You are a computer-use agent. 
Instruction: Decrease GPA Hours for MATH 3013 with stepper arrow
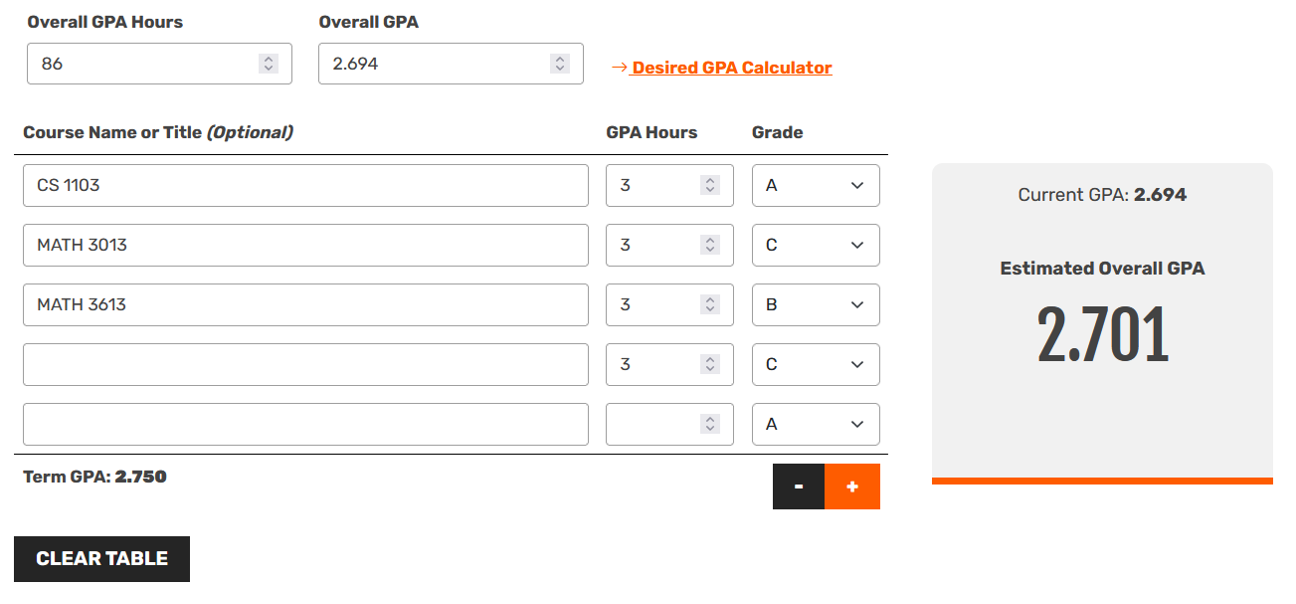[709, 250]
